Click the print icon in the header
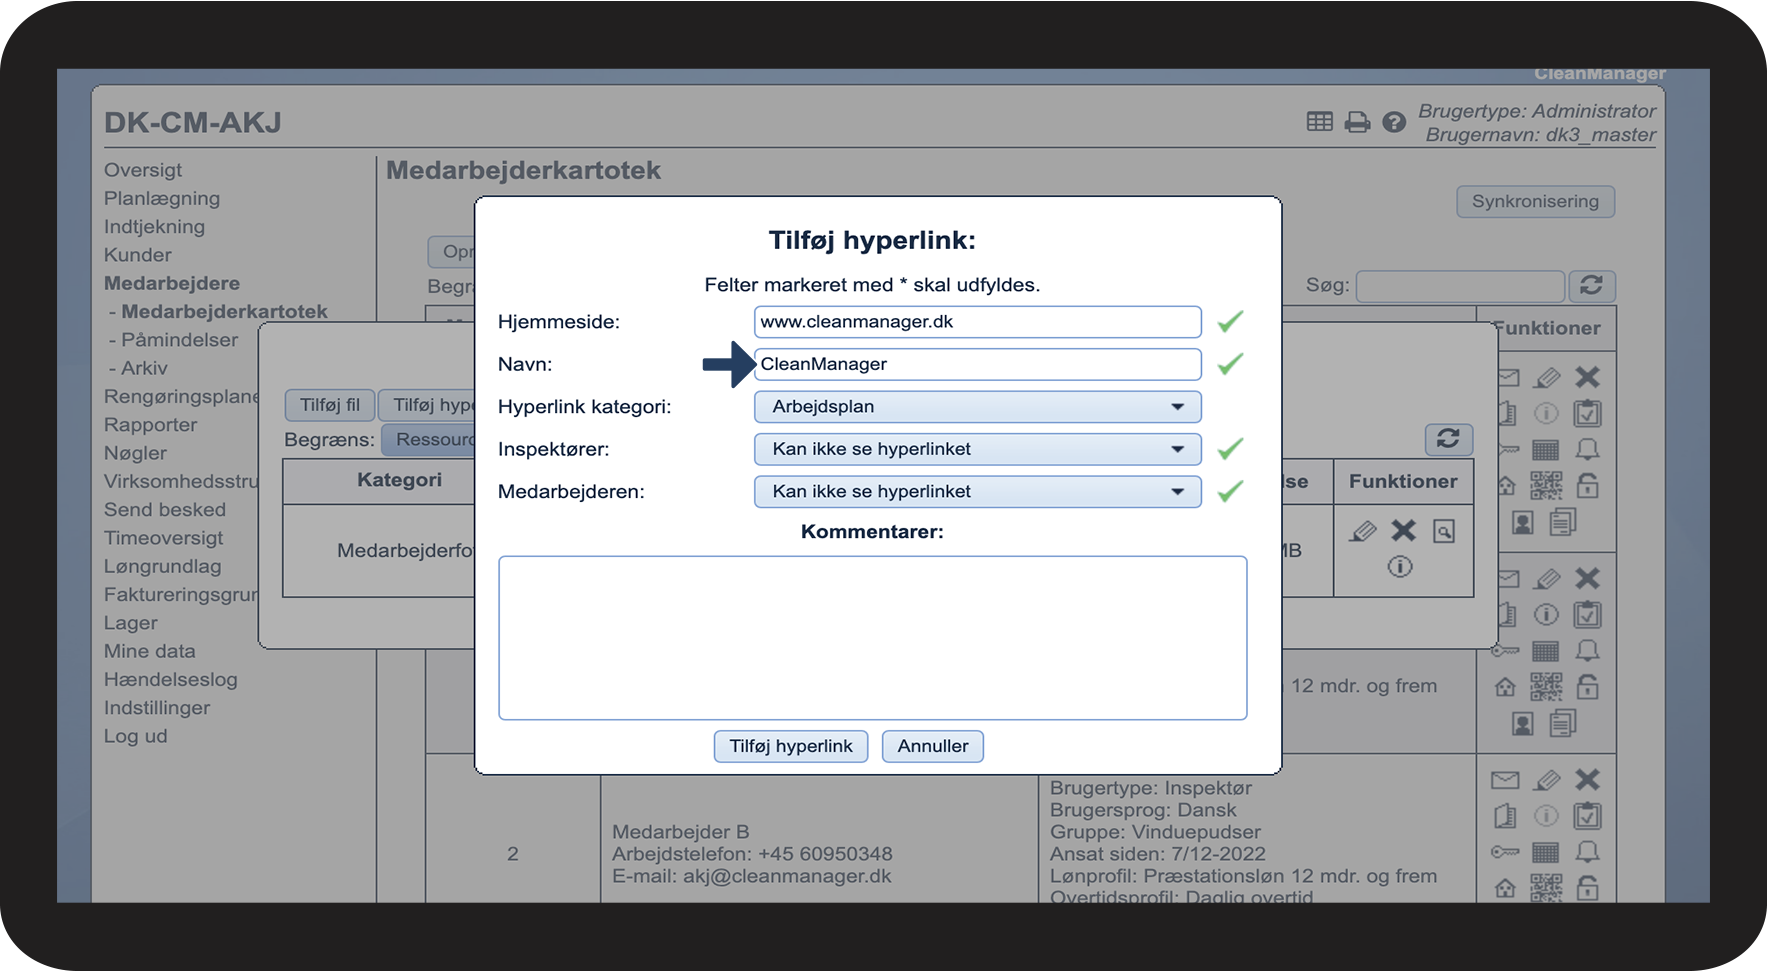This screenshot has height=971, width=1767. (x=1357, y=122)
